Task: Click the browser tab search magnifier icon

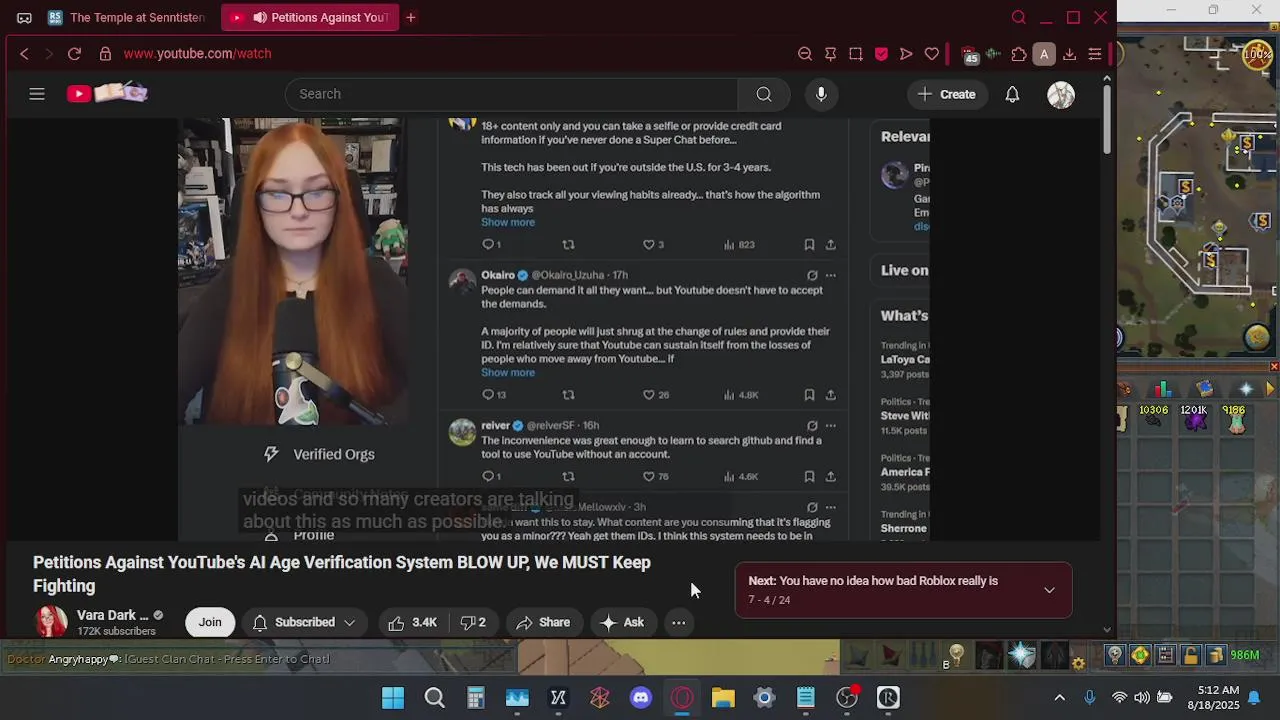Action: click(x=1018, y=17)
